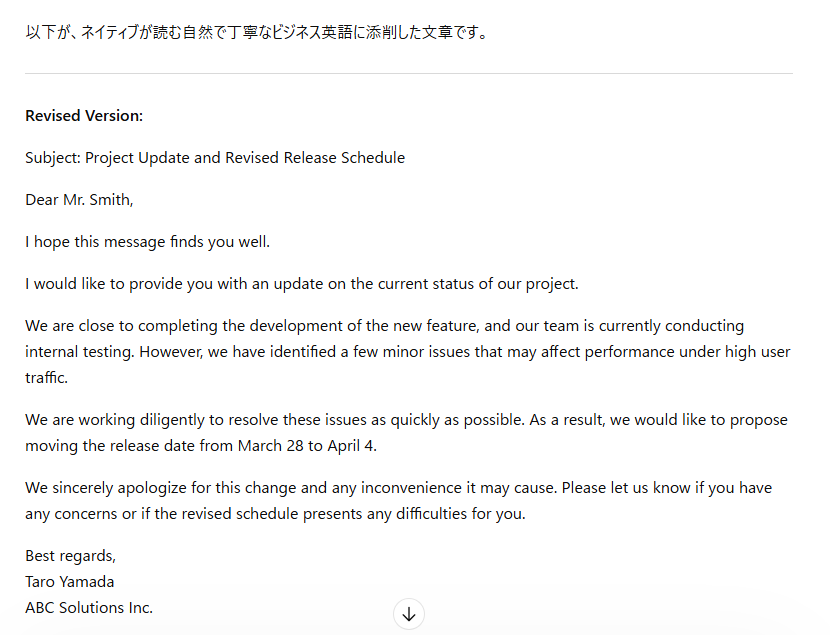Click the Subject line of the email
830x635 pixels.
pyautogui.click(x=215, y=158)
